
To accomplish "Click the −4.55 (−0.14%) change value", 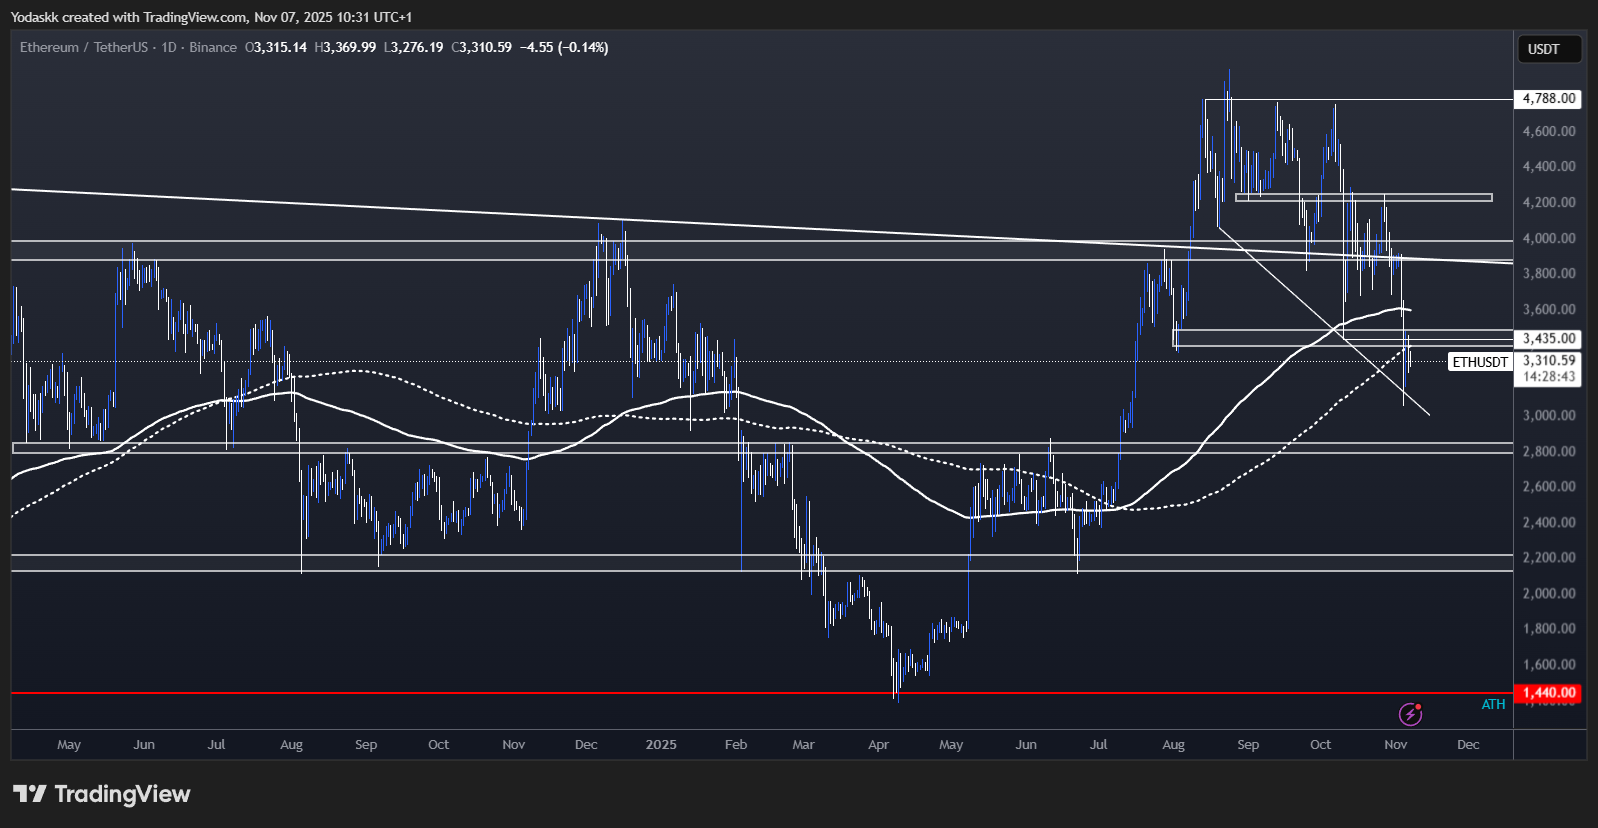I will point(564,47).
